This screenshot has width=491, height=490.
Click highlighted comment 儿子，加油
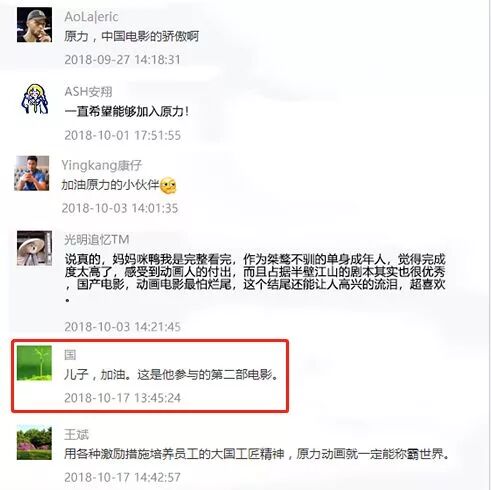click(x=171, y=375)
